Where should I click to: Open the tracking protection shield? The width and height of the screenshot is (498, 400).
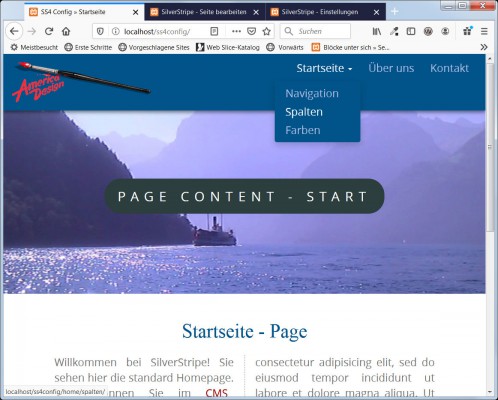pyautogui.click(x=100, y=31)
